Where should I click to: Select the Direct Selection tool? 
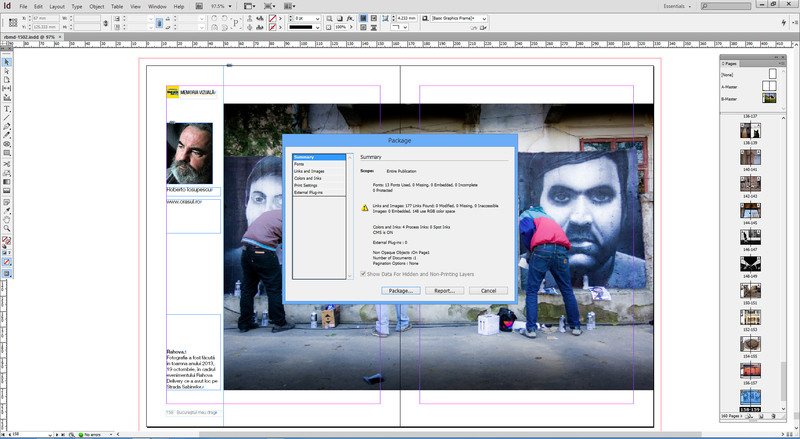point(6,71)
